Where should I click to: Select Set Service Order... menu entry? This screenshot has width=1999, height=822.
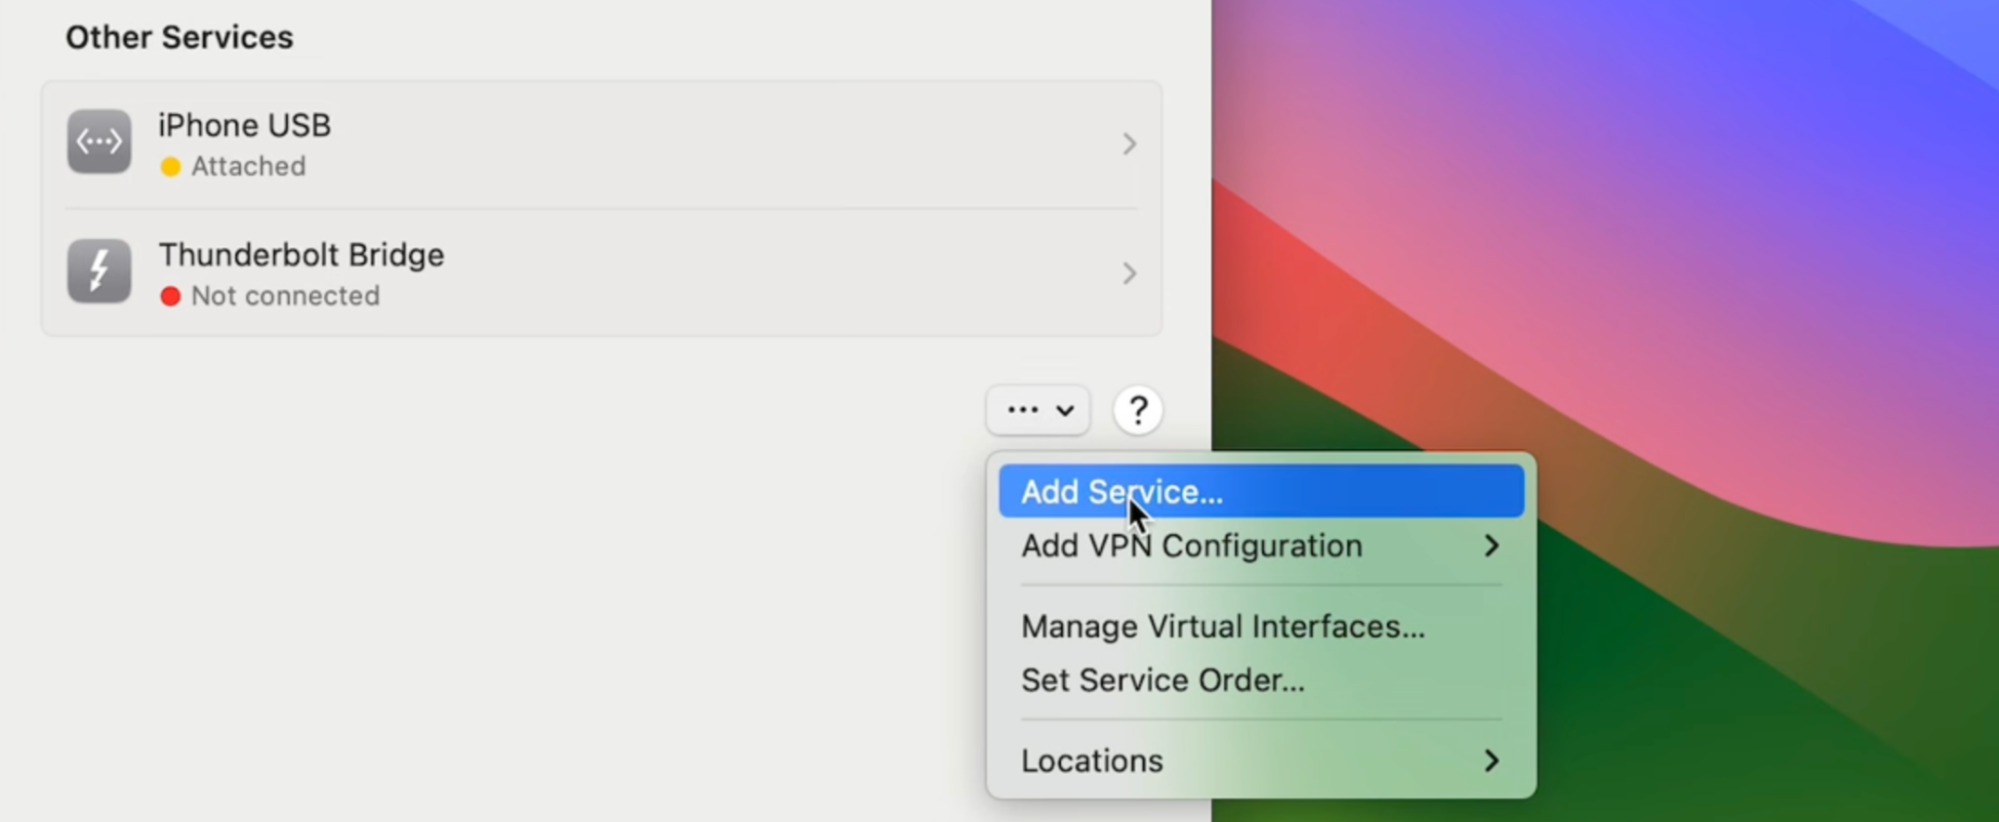tap(1162, 681)
